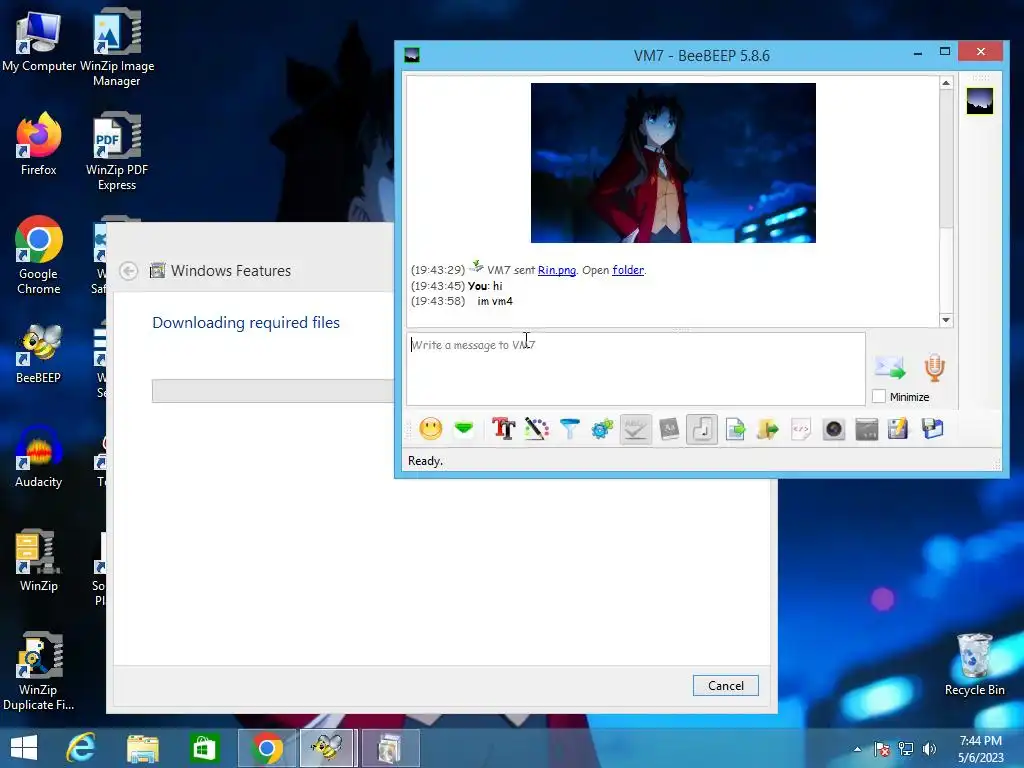
Task: Click the file transfer icon beside VM7 sent
Action: (477, 266)
